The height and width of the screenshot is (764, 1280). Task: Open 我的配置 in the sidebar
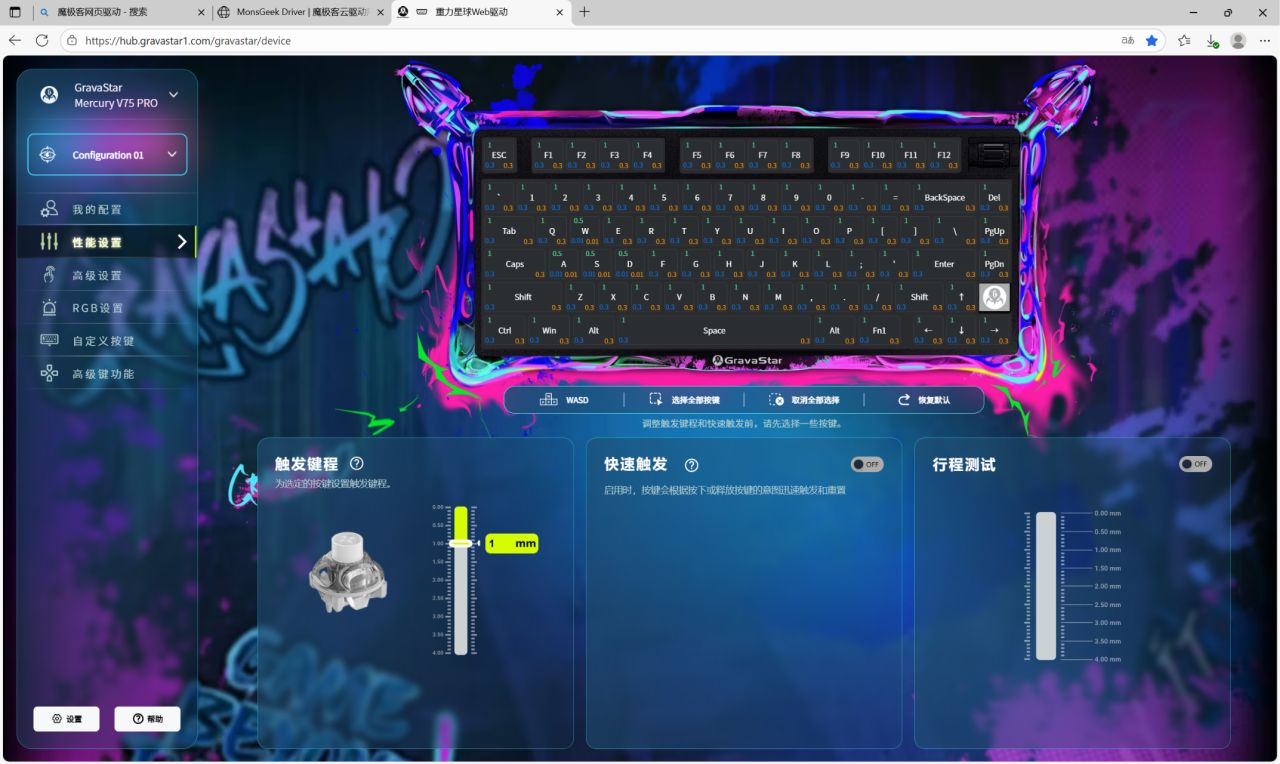tap(107, 209)
